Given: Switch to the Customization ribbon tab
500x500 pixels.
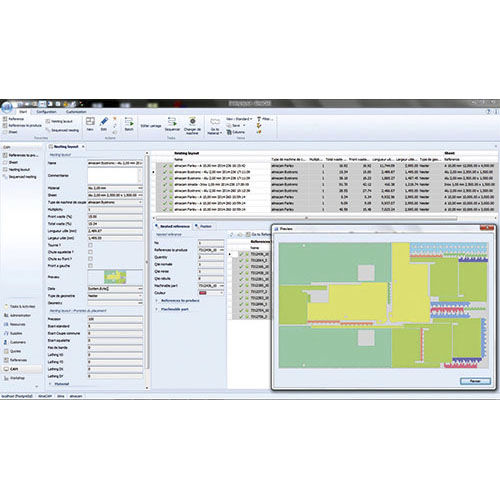Looking at the screenshot, I should pyautogui.click(x=76, y=112).
